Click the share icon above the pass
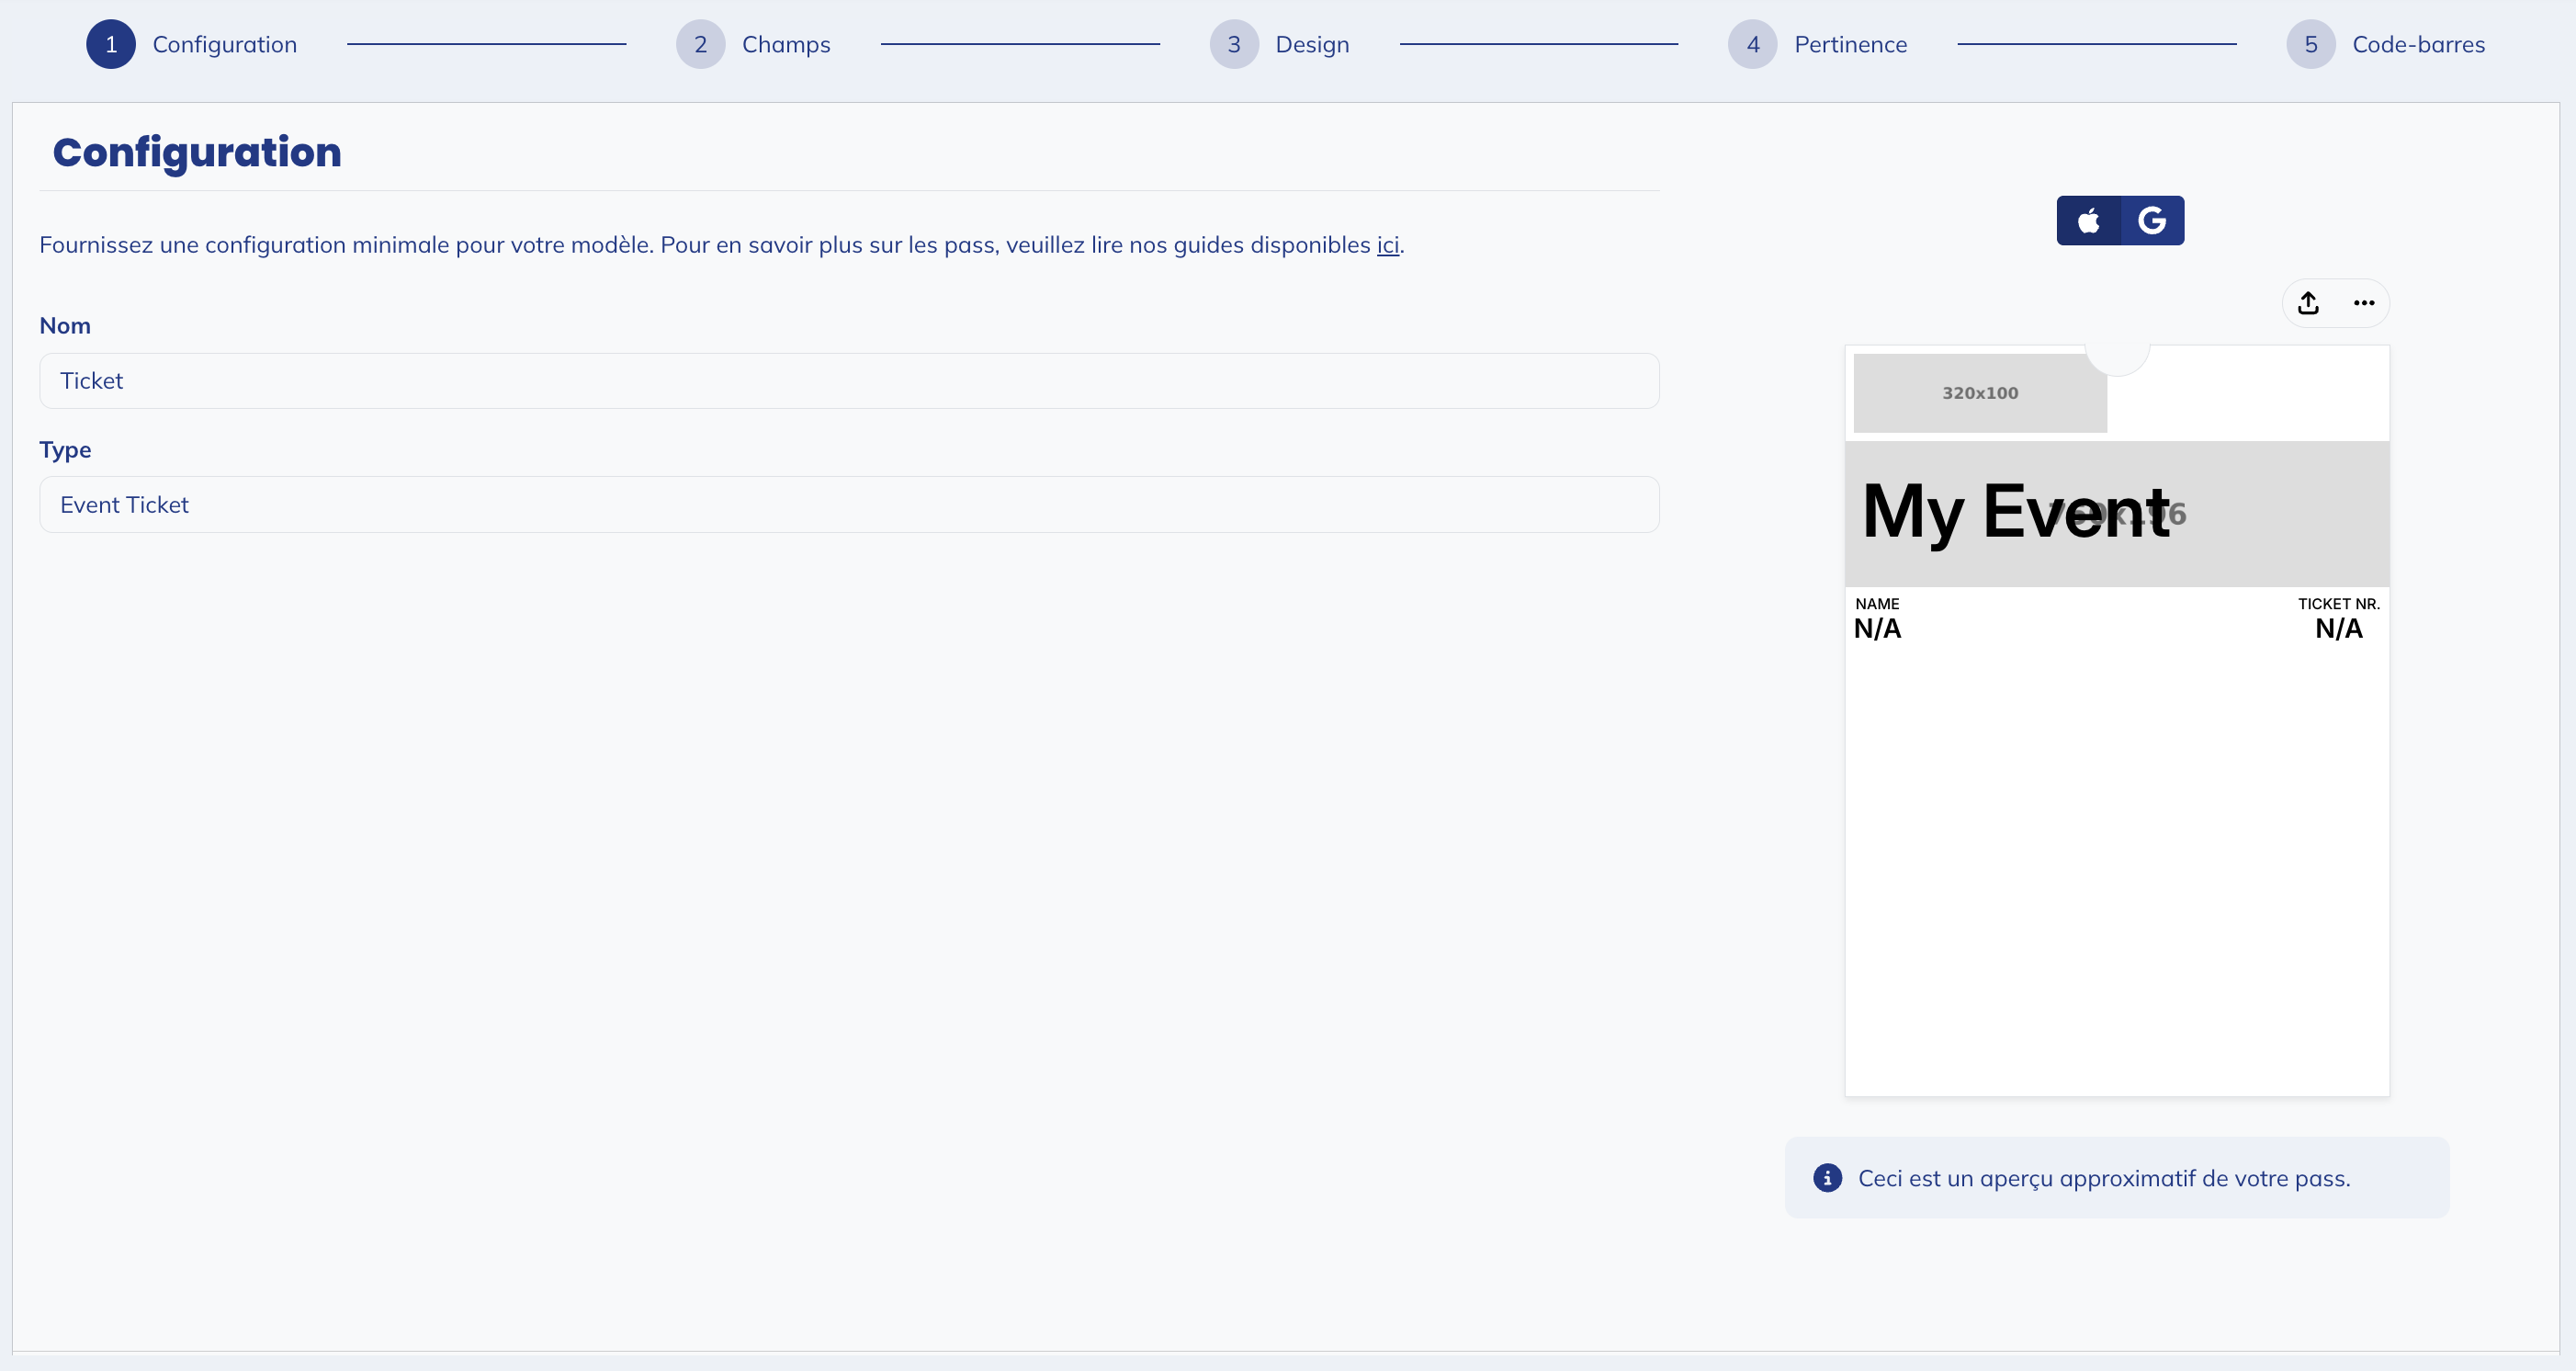The width and height of the screenshot is (2576, 1371). coord(2308,303)
